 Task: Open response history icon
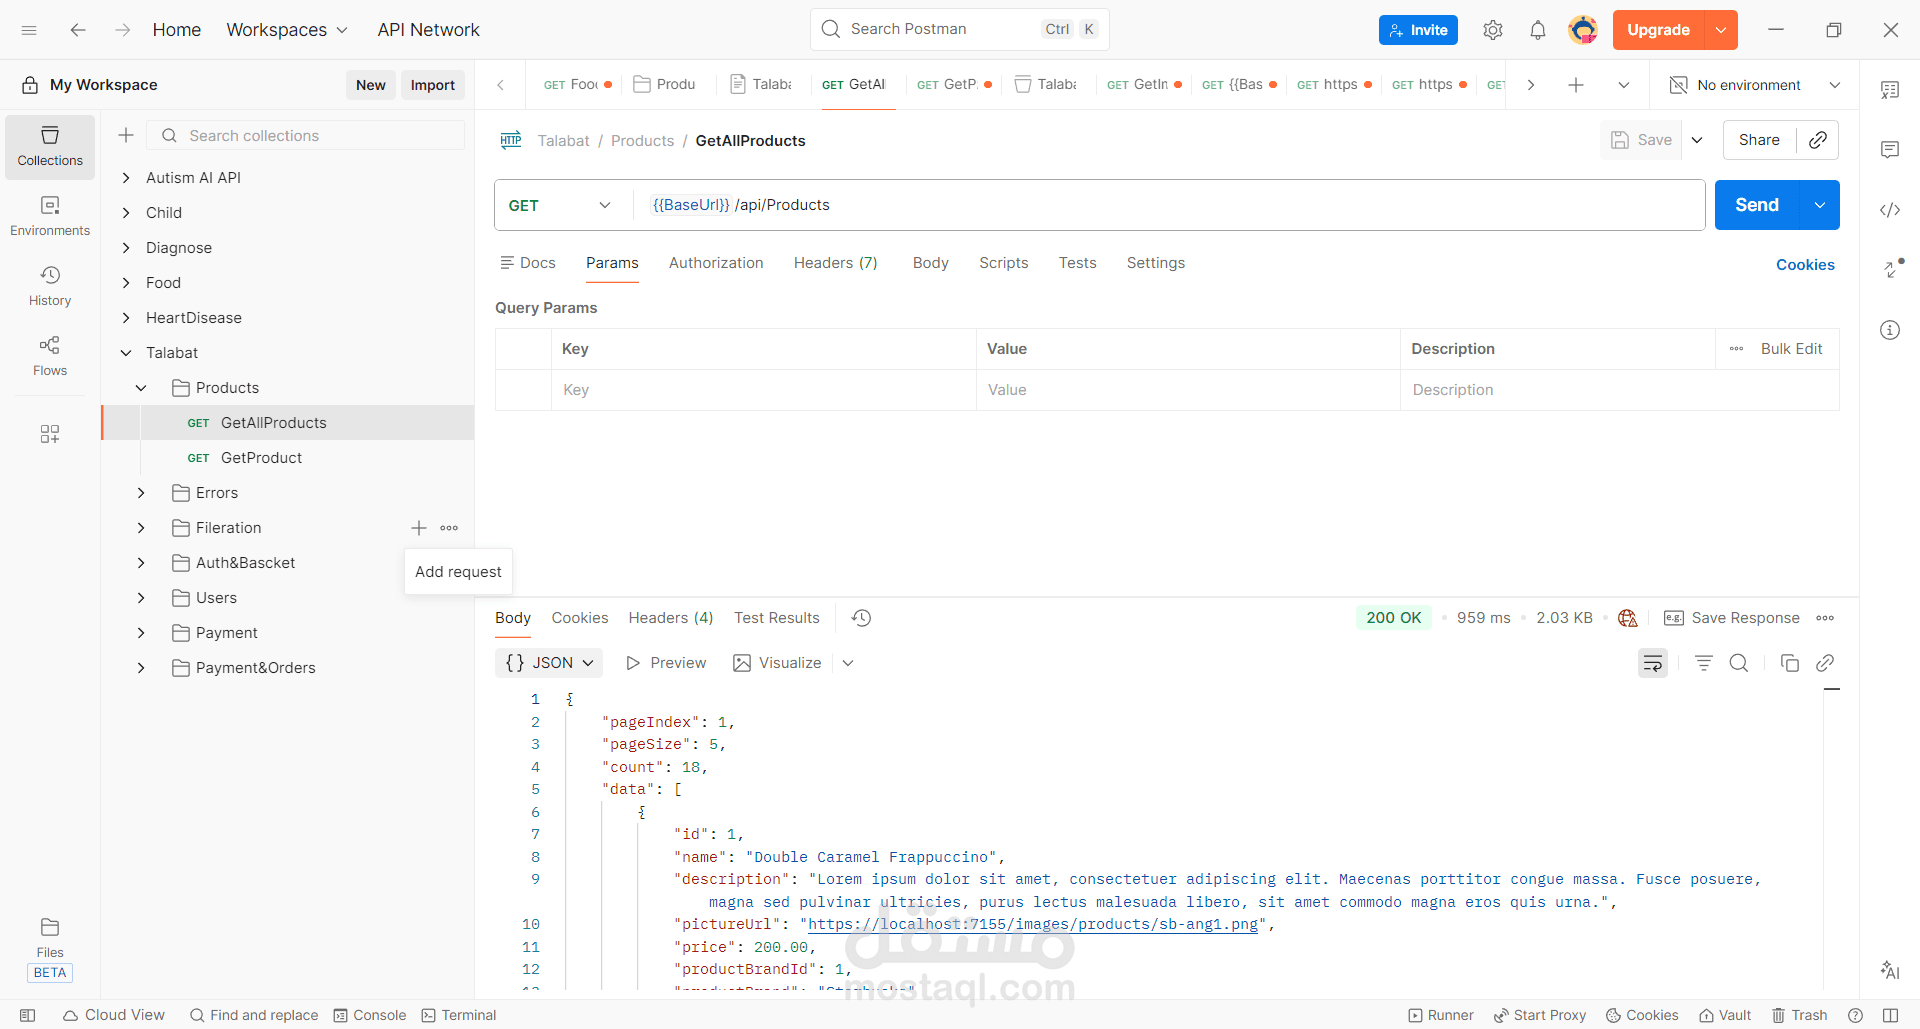pyautogui.click(x=862, y=618)
